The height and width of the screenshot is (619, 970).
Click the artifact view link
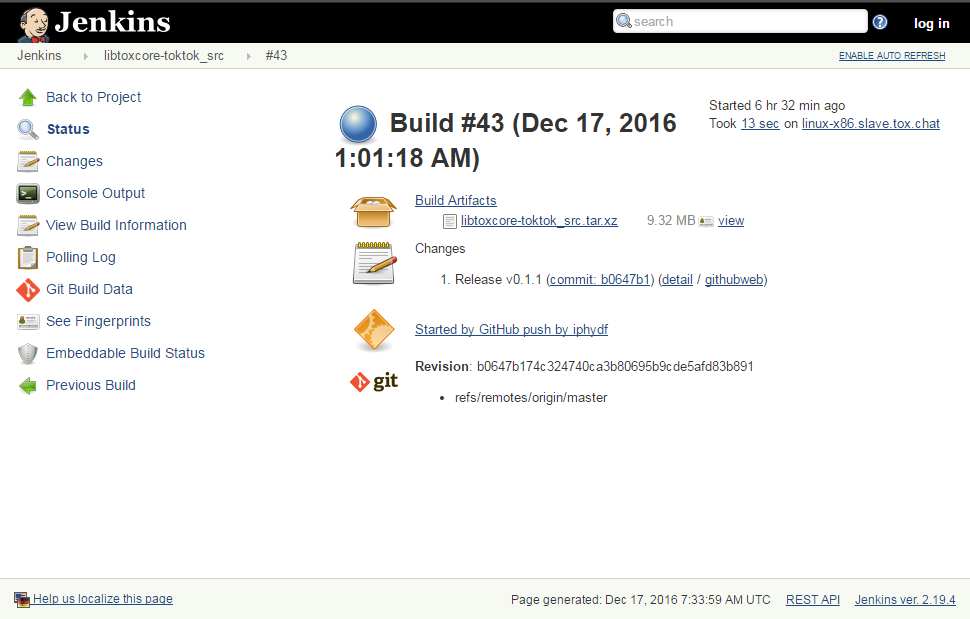point(731,221)
